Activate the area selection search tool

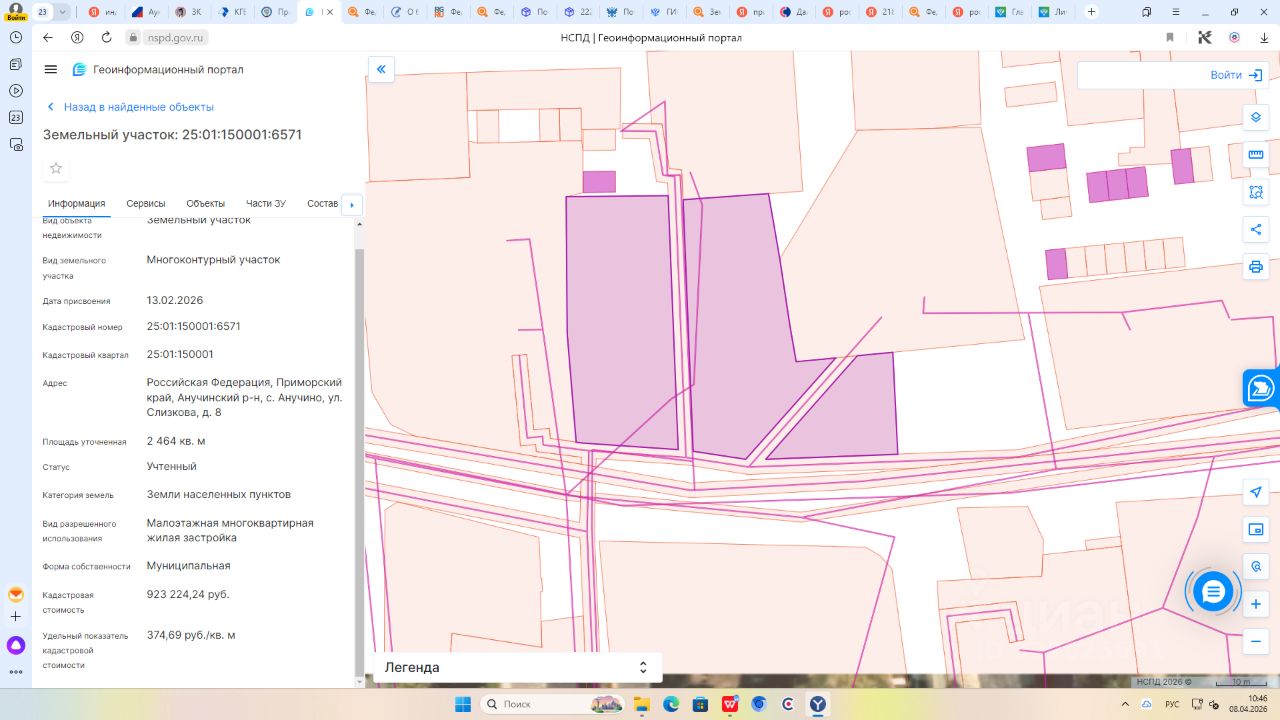pyautogui.click(x=1256, y=192)
